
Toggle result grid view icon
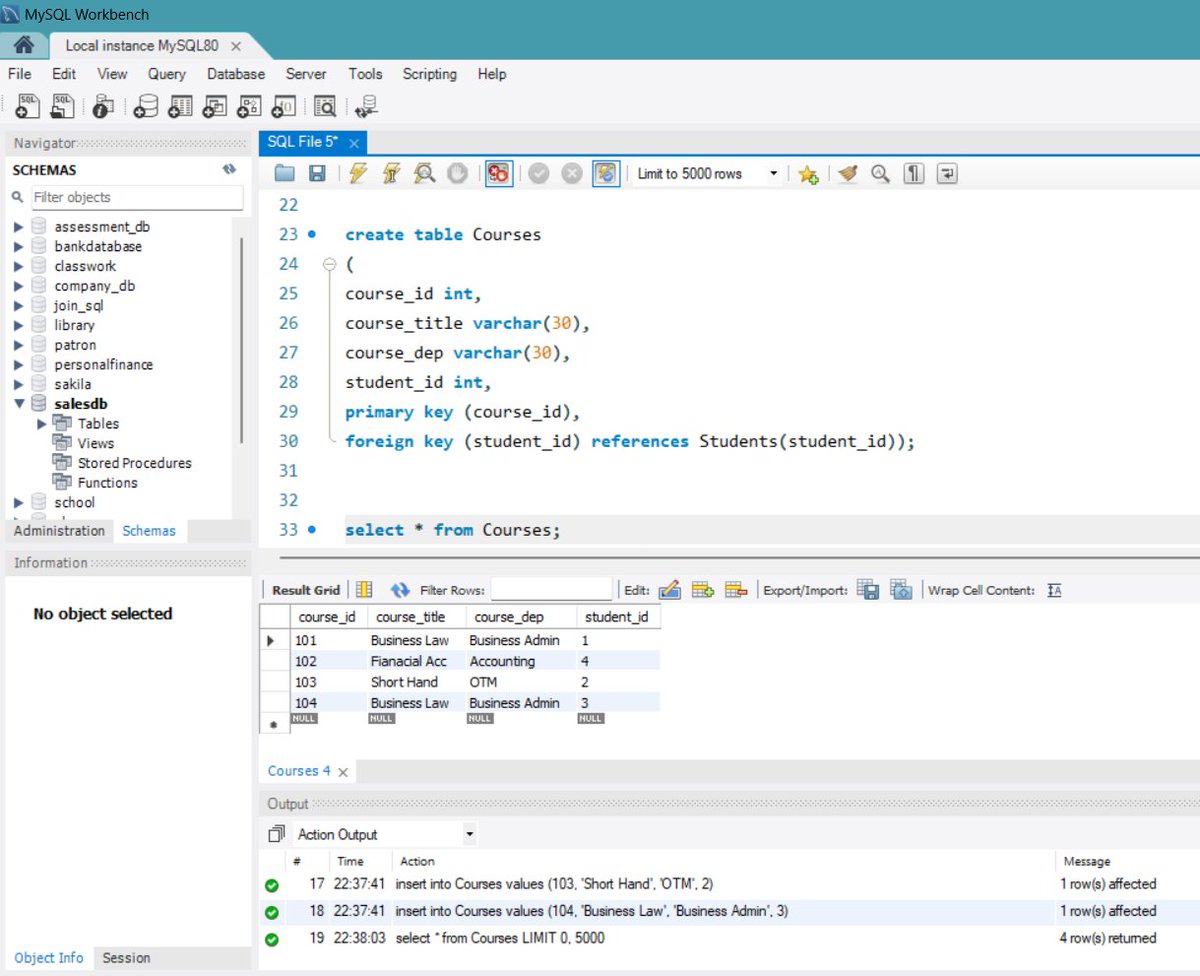pos(365,590)
